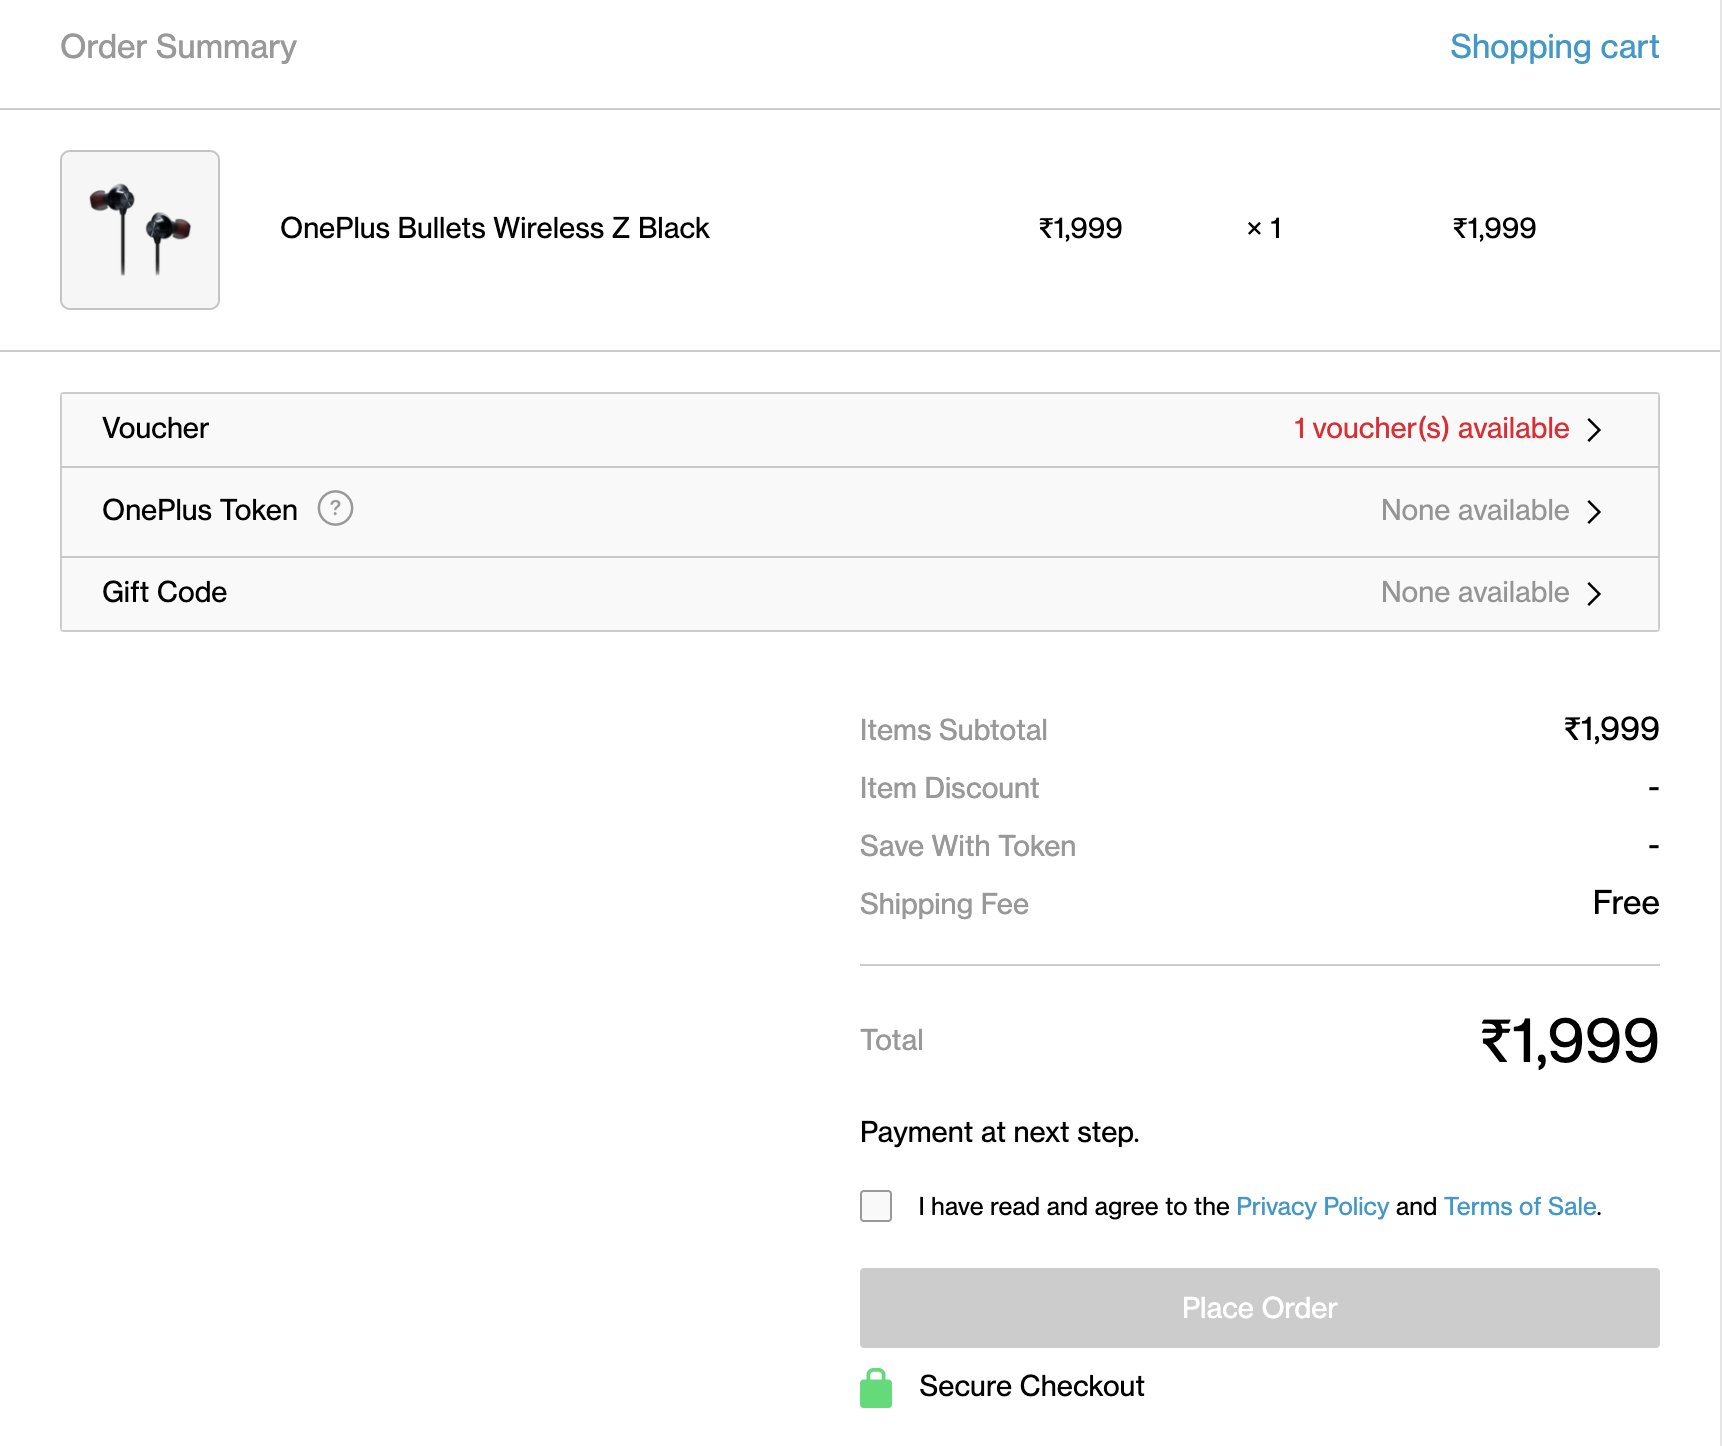Open the Terms of Sale link

(1519, 1207)
